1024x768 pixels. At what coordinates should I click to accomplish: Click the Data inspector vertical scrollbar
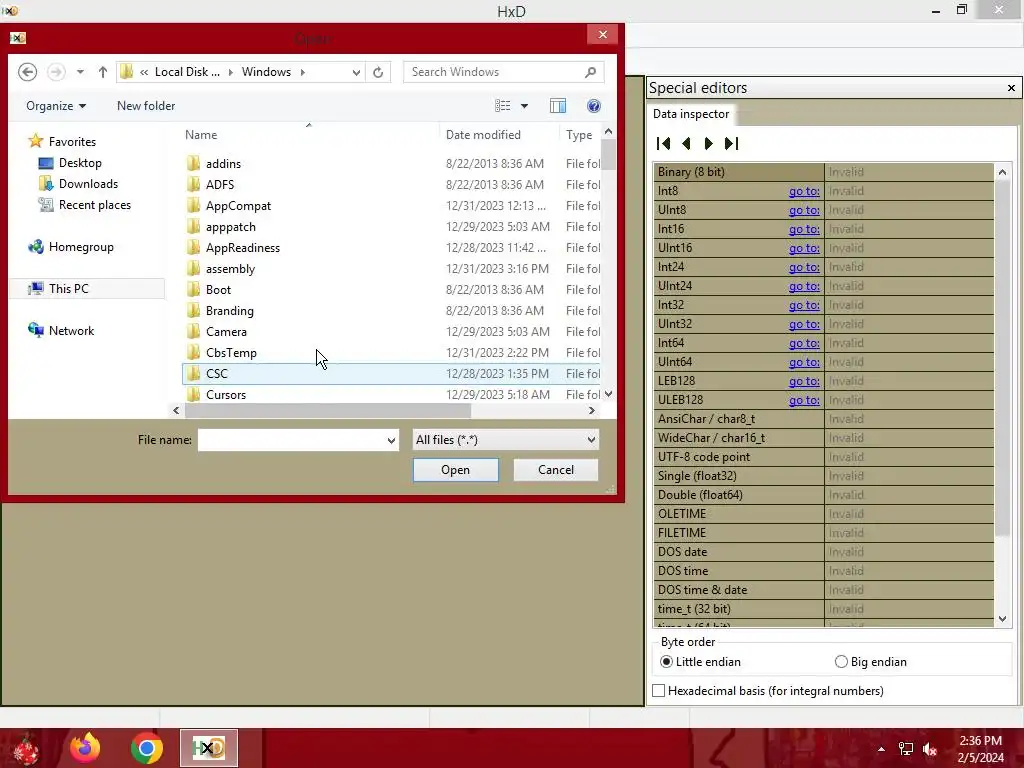pyautogui.click(x=1002, y=359)
